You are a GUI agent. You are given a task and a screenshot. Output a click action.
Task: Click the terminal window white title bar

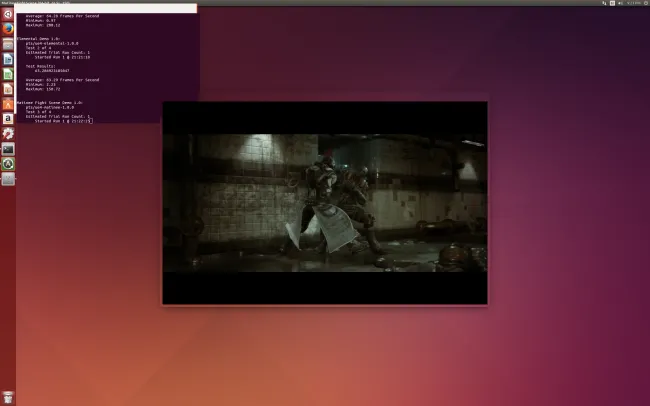[x=106, y=8]
